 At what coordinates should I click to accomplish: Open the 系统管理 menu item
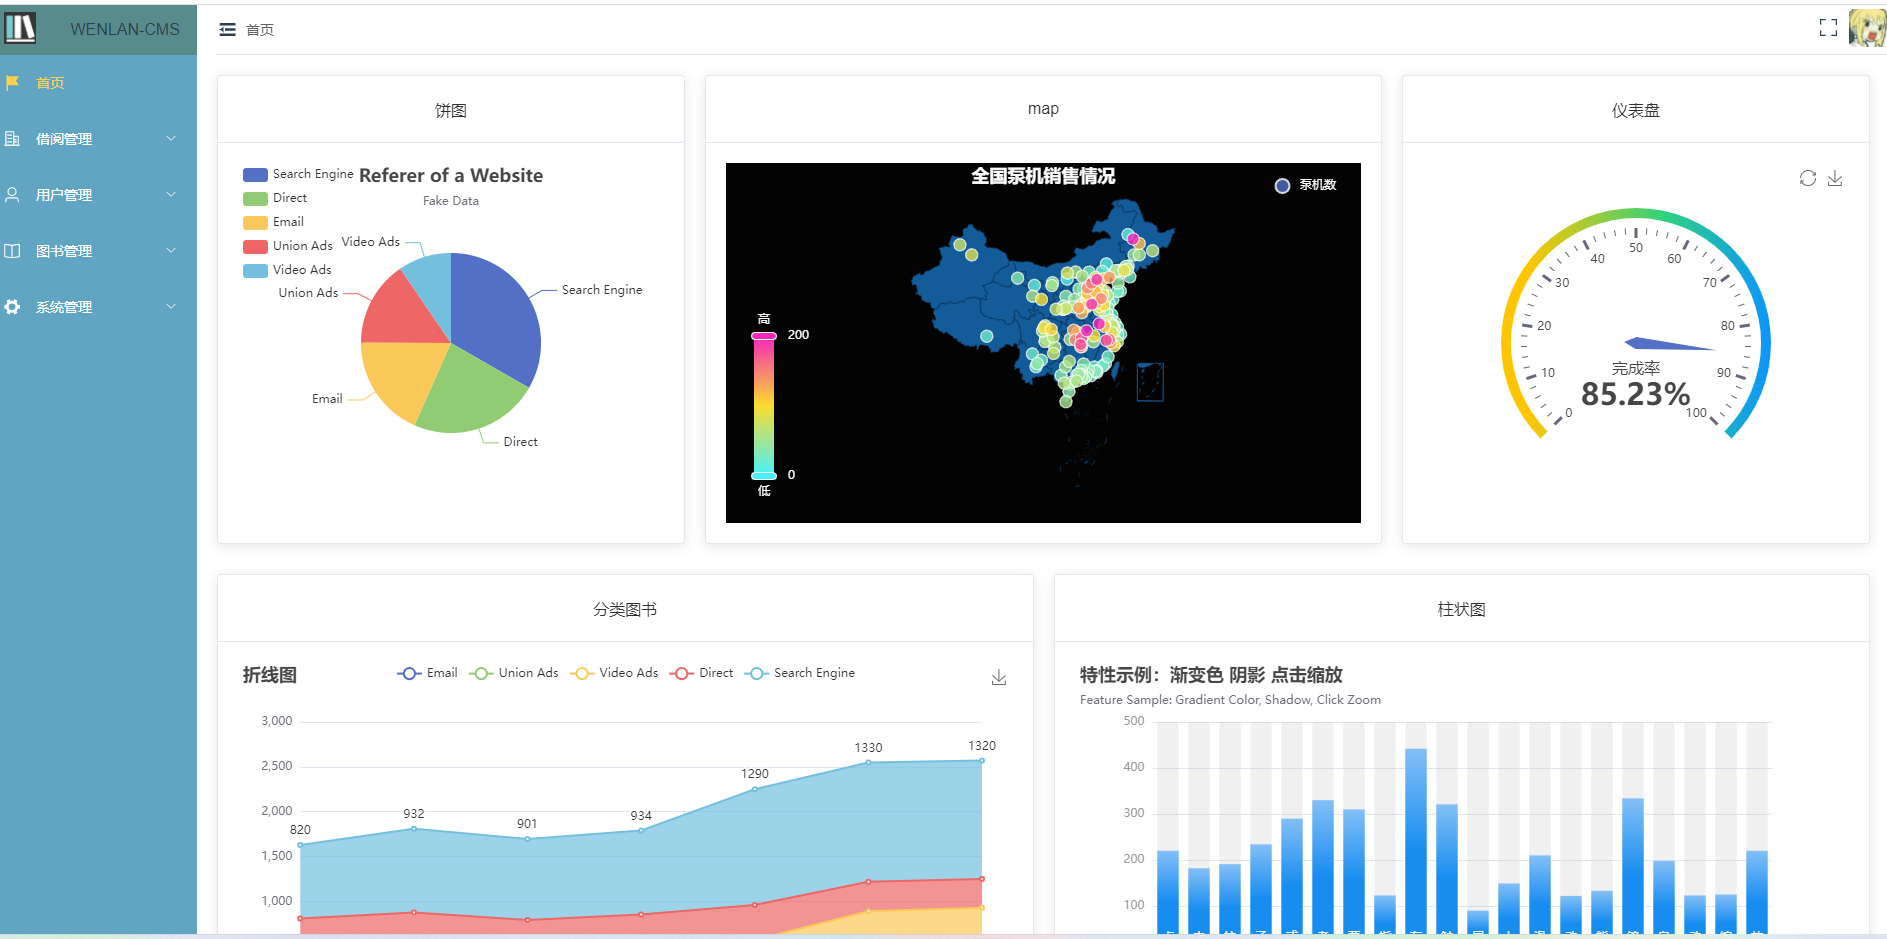point(98,307)
